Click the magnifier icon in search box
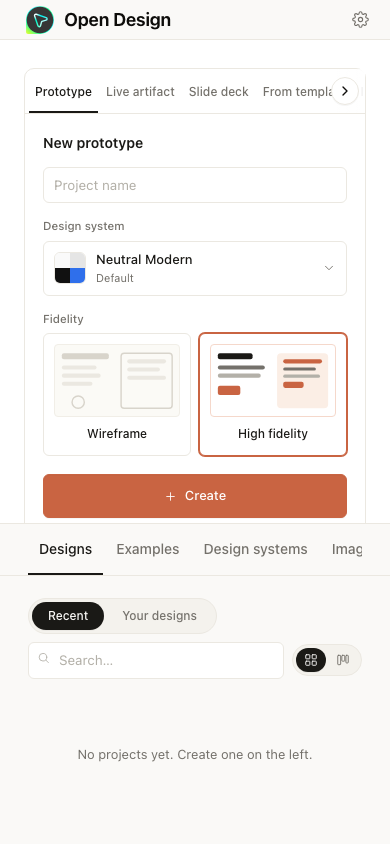This screenshot has width=390, height=844. [44, 659]
